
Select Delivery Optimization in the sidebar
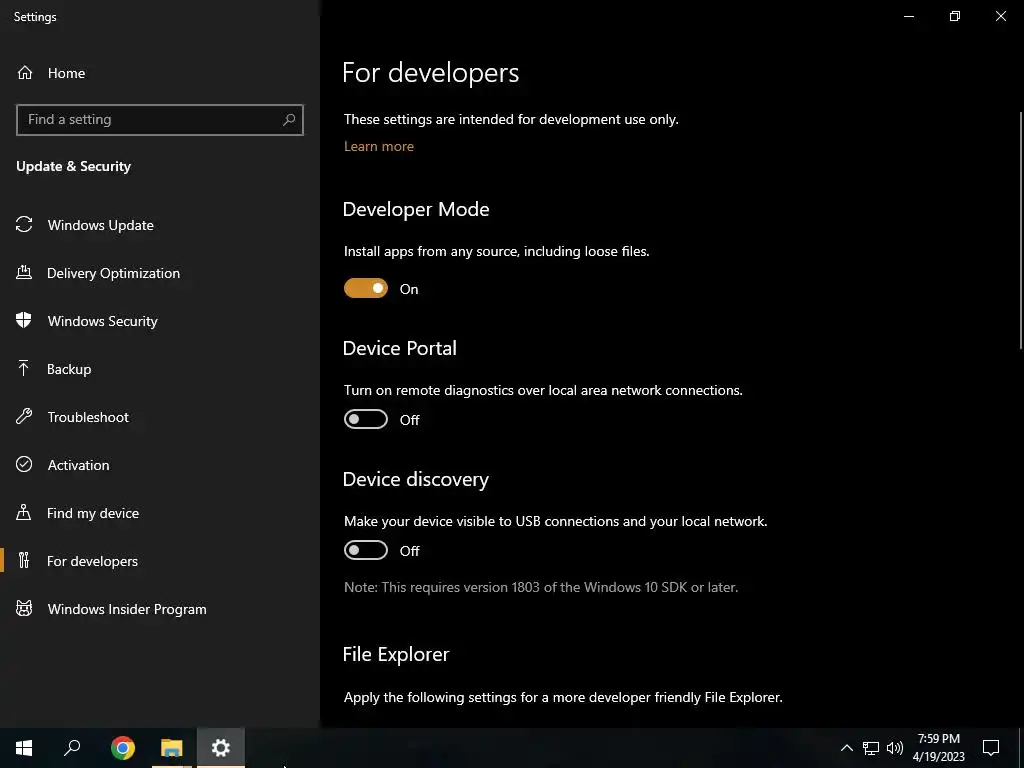click(160, 273)
